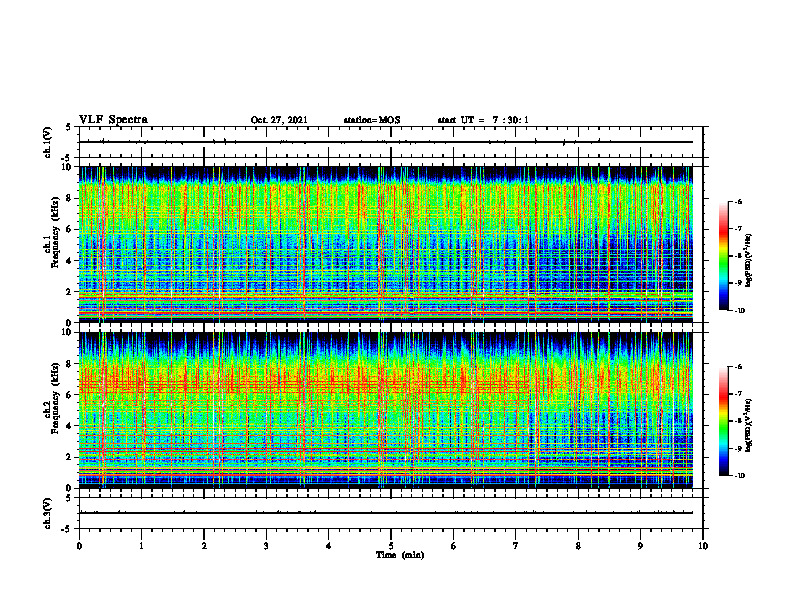Image resolution: width=792 pixels, height=612 pixels.
Task: Click the "start UT = 7:30:1" header text
Action: click(483, 120)
